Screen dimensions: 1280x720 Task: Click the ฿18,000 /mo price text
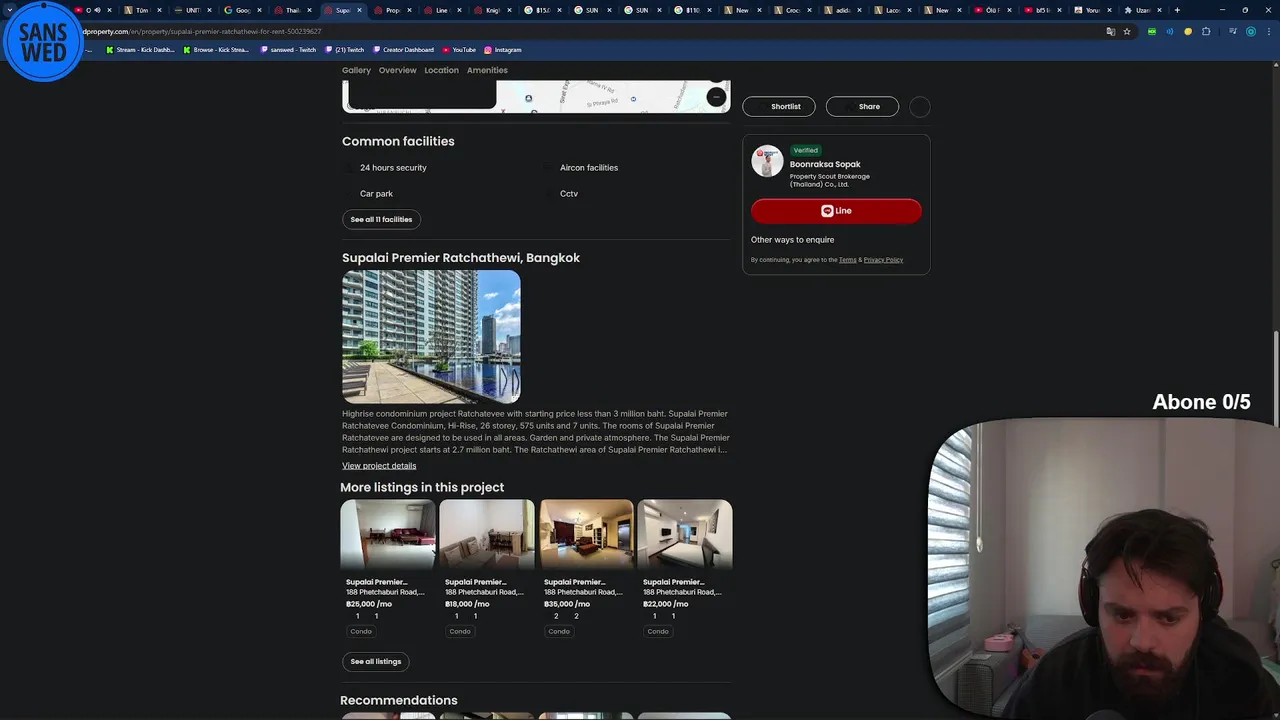coord(467,604)
